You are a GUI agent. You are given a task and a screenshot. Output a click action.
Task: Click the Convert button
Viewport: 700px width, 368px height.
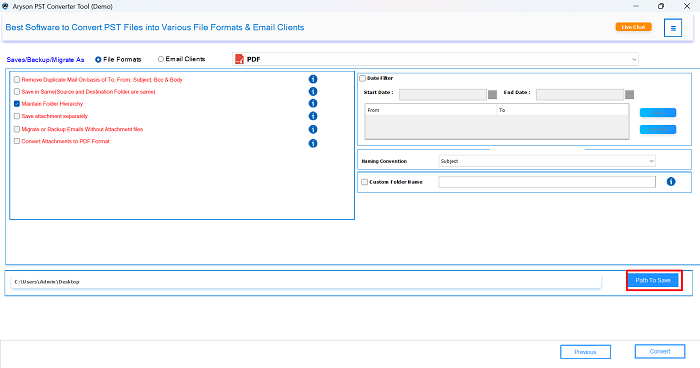pyautogui.click(x=660, y=351)
